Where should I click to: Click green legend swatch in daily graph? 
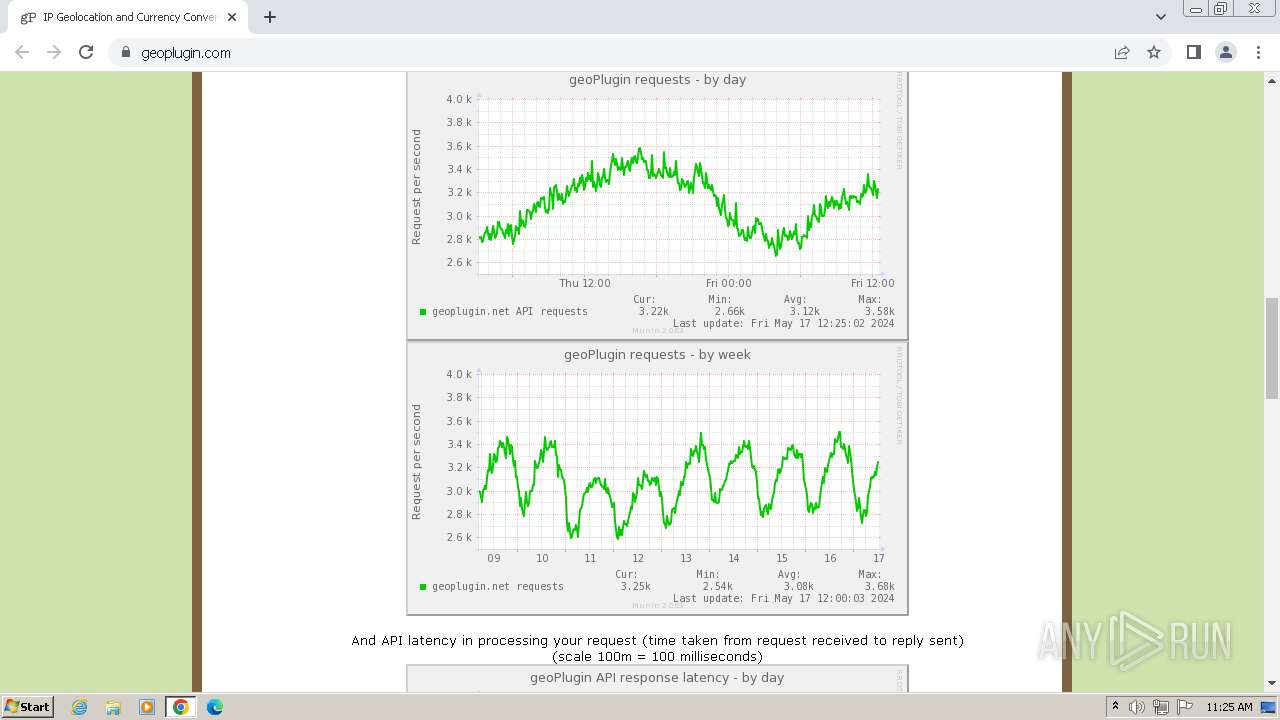(x=423, y=312)
